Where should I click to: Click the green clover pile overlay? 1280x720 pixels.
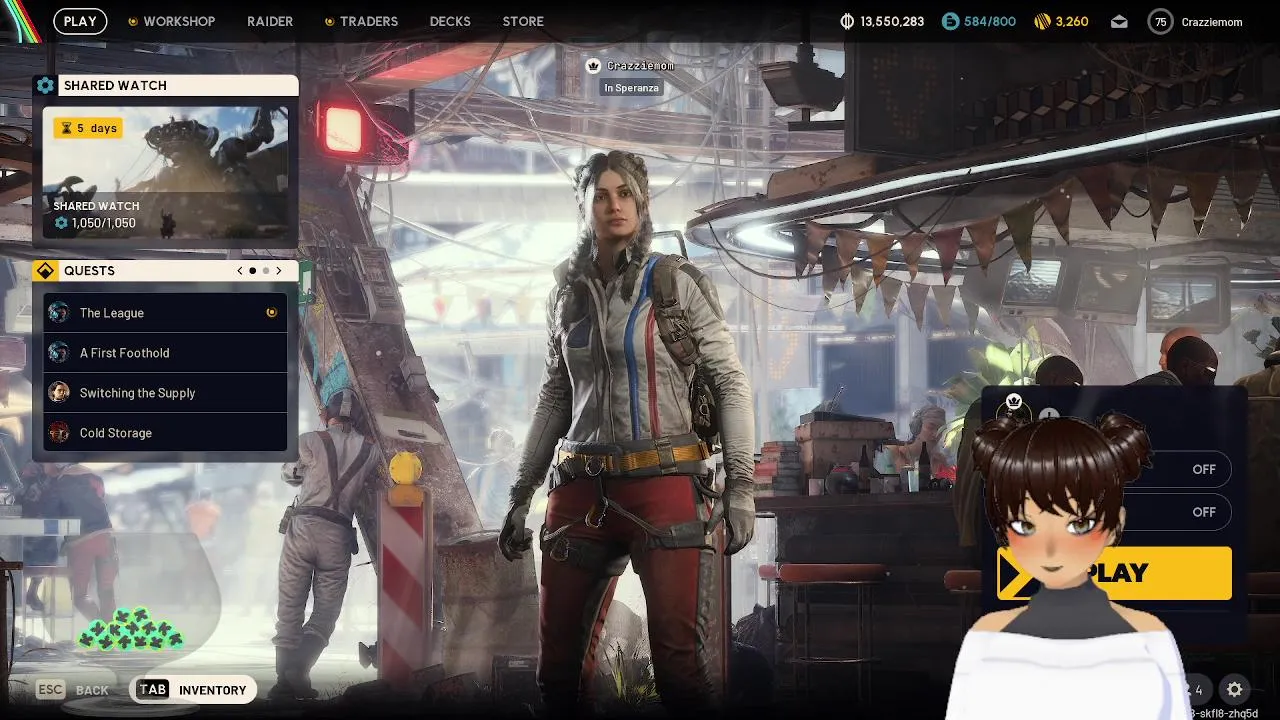coord(131,631)
